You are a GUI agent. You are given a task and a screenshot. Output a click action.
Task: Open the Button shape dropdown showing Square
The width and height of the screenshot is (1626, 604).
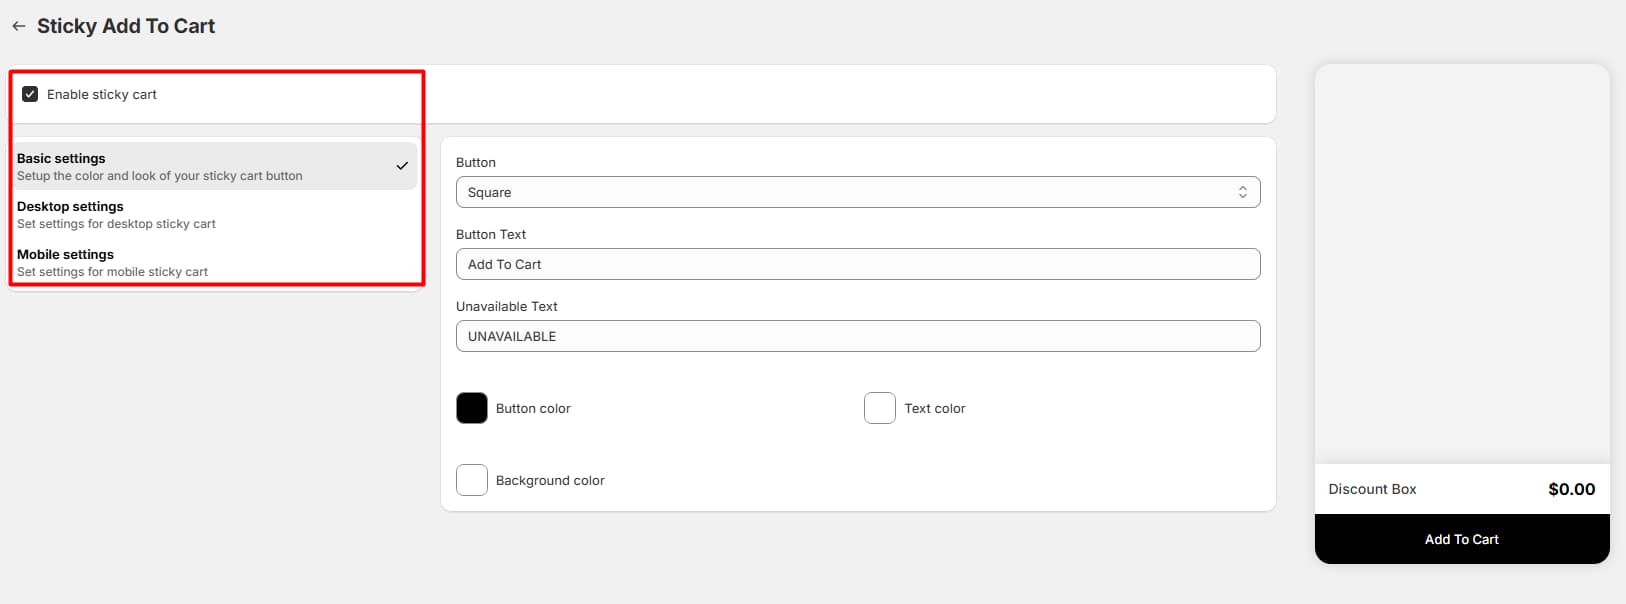pyautogui.click(x=858, y=192)
